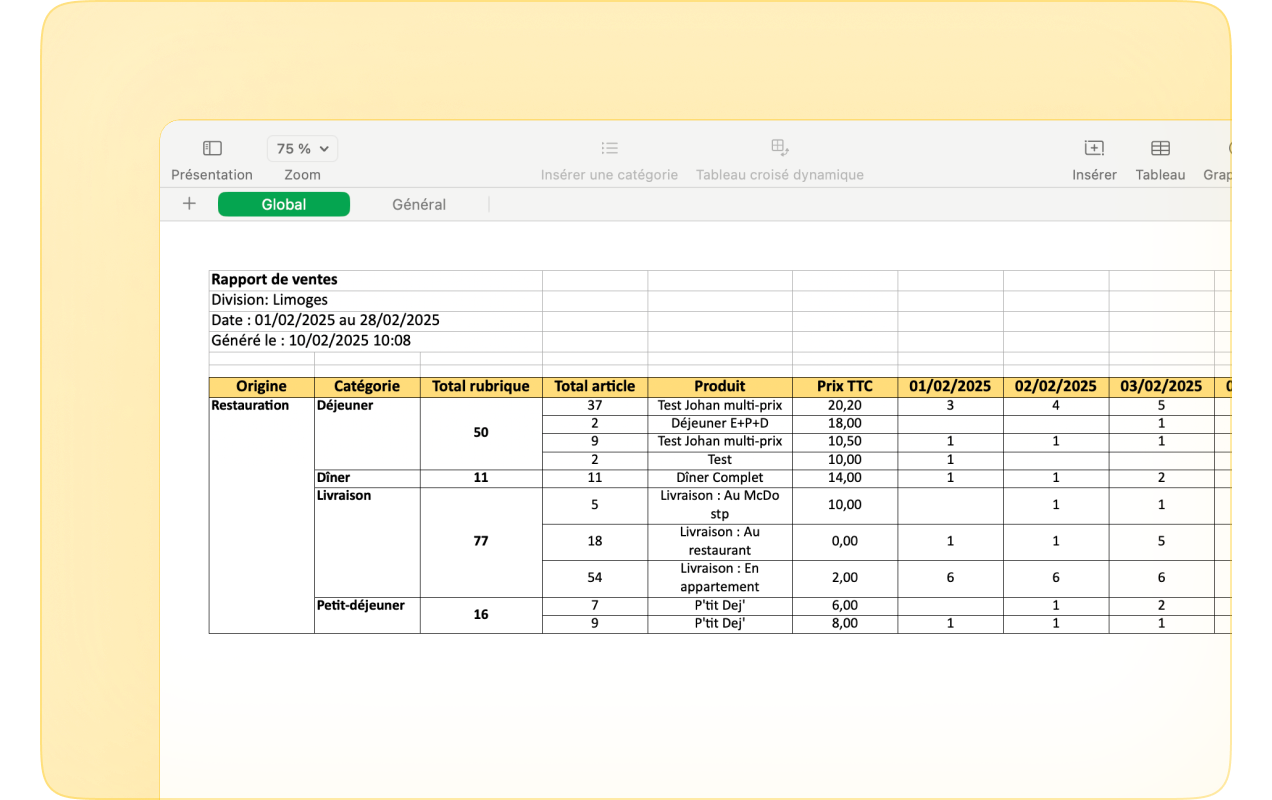Switch to the Général sheet tab
This screenshot has height=800, width=1272.
tap(419, 205)
